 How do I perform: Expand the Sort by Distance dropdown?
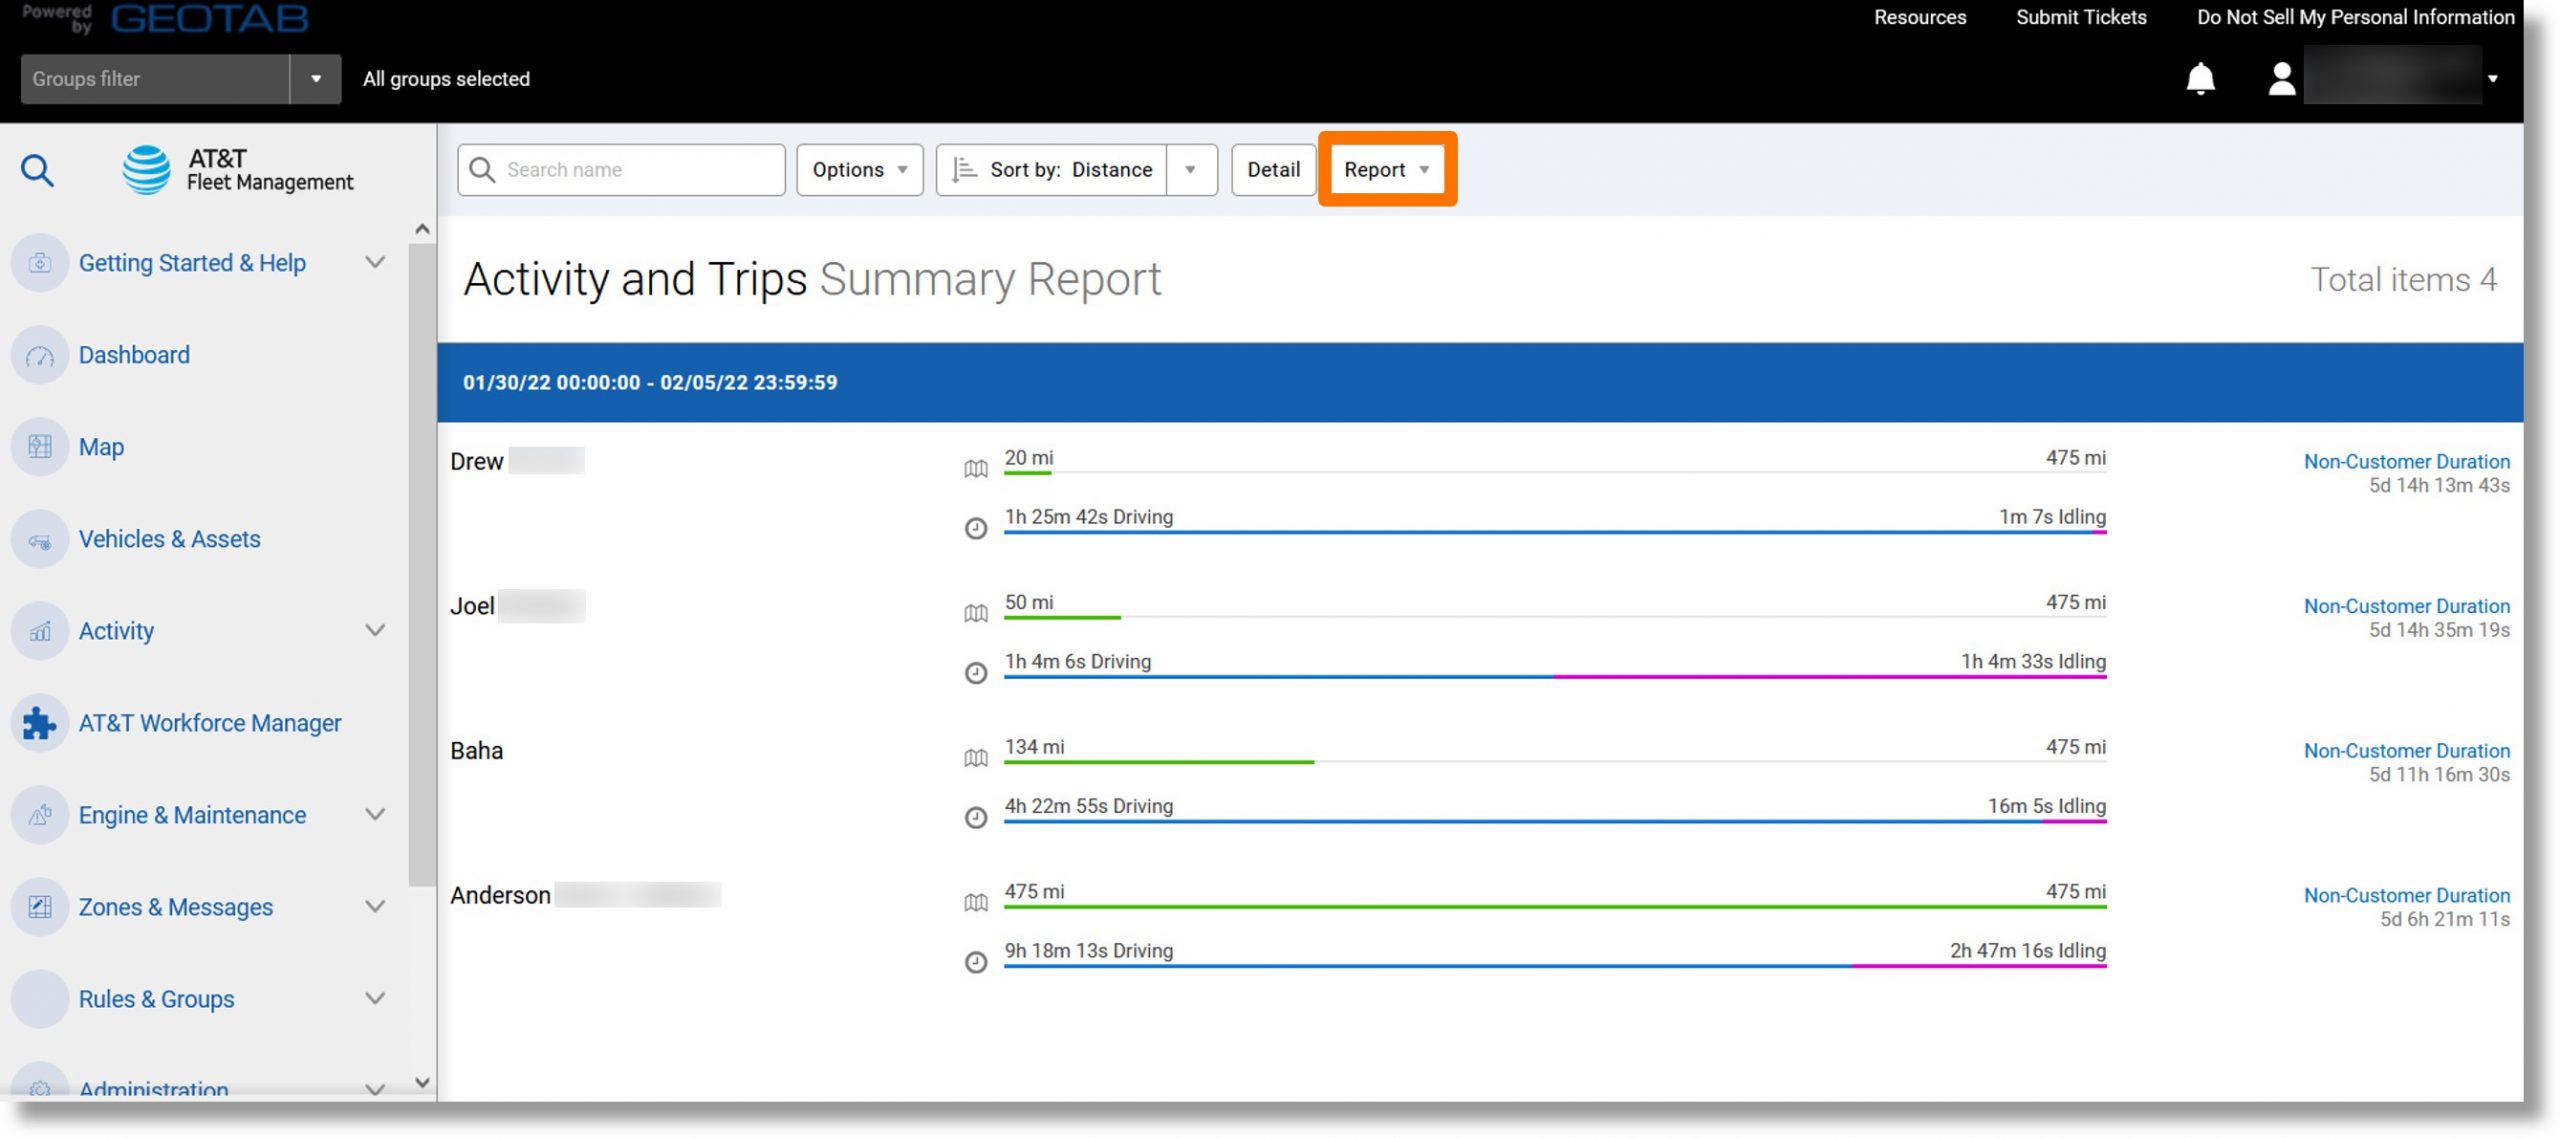1190,168
